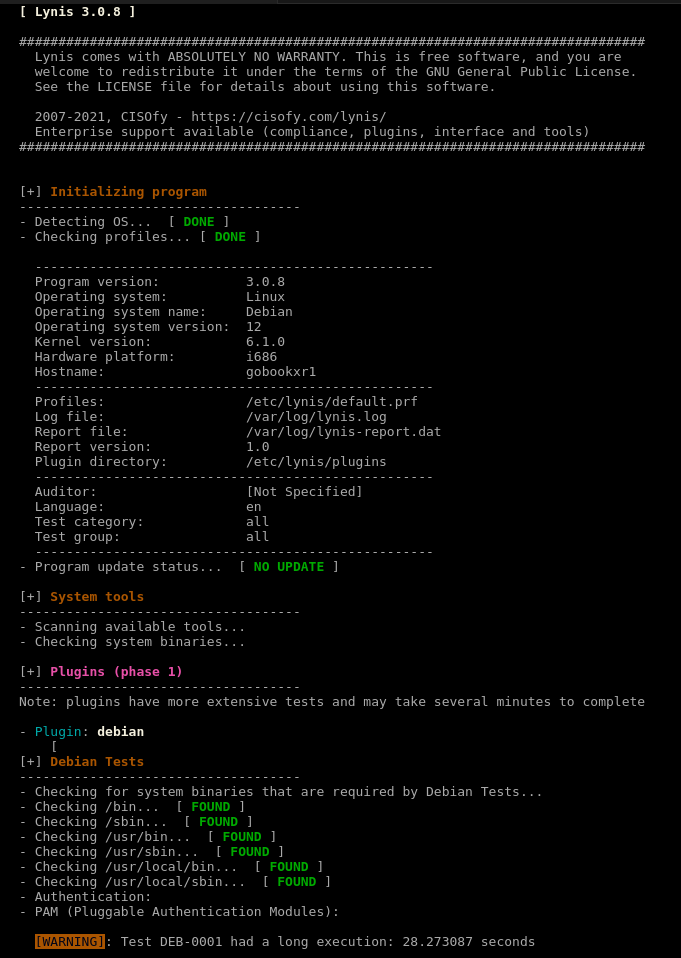Click FOUND status for Checking /usr/local/bin
Viewport: 681px width, 958px height.
click(289, 867)
